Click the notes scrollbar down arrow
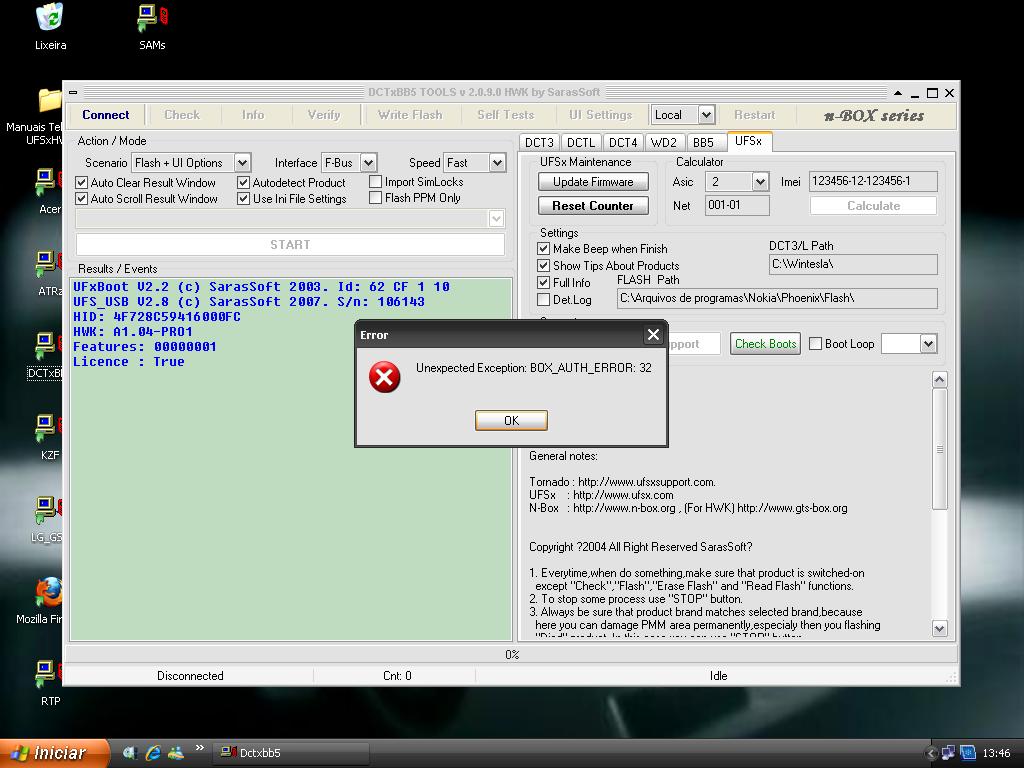Image resolution: width=1024 pixels, height=768 pixels. point(940,629)
